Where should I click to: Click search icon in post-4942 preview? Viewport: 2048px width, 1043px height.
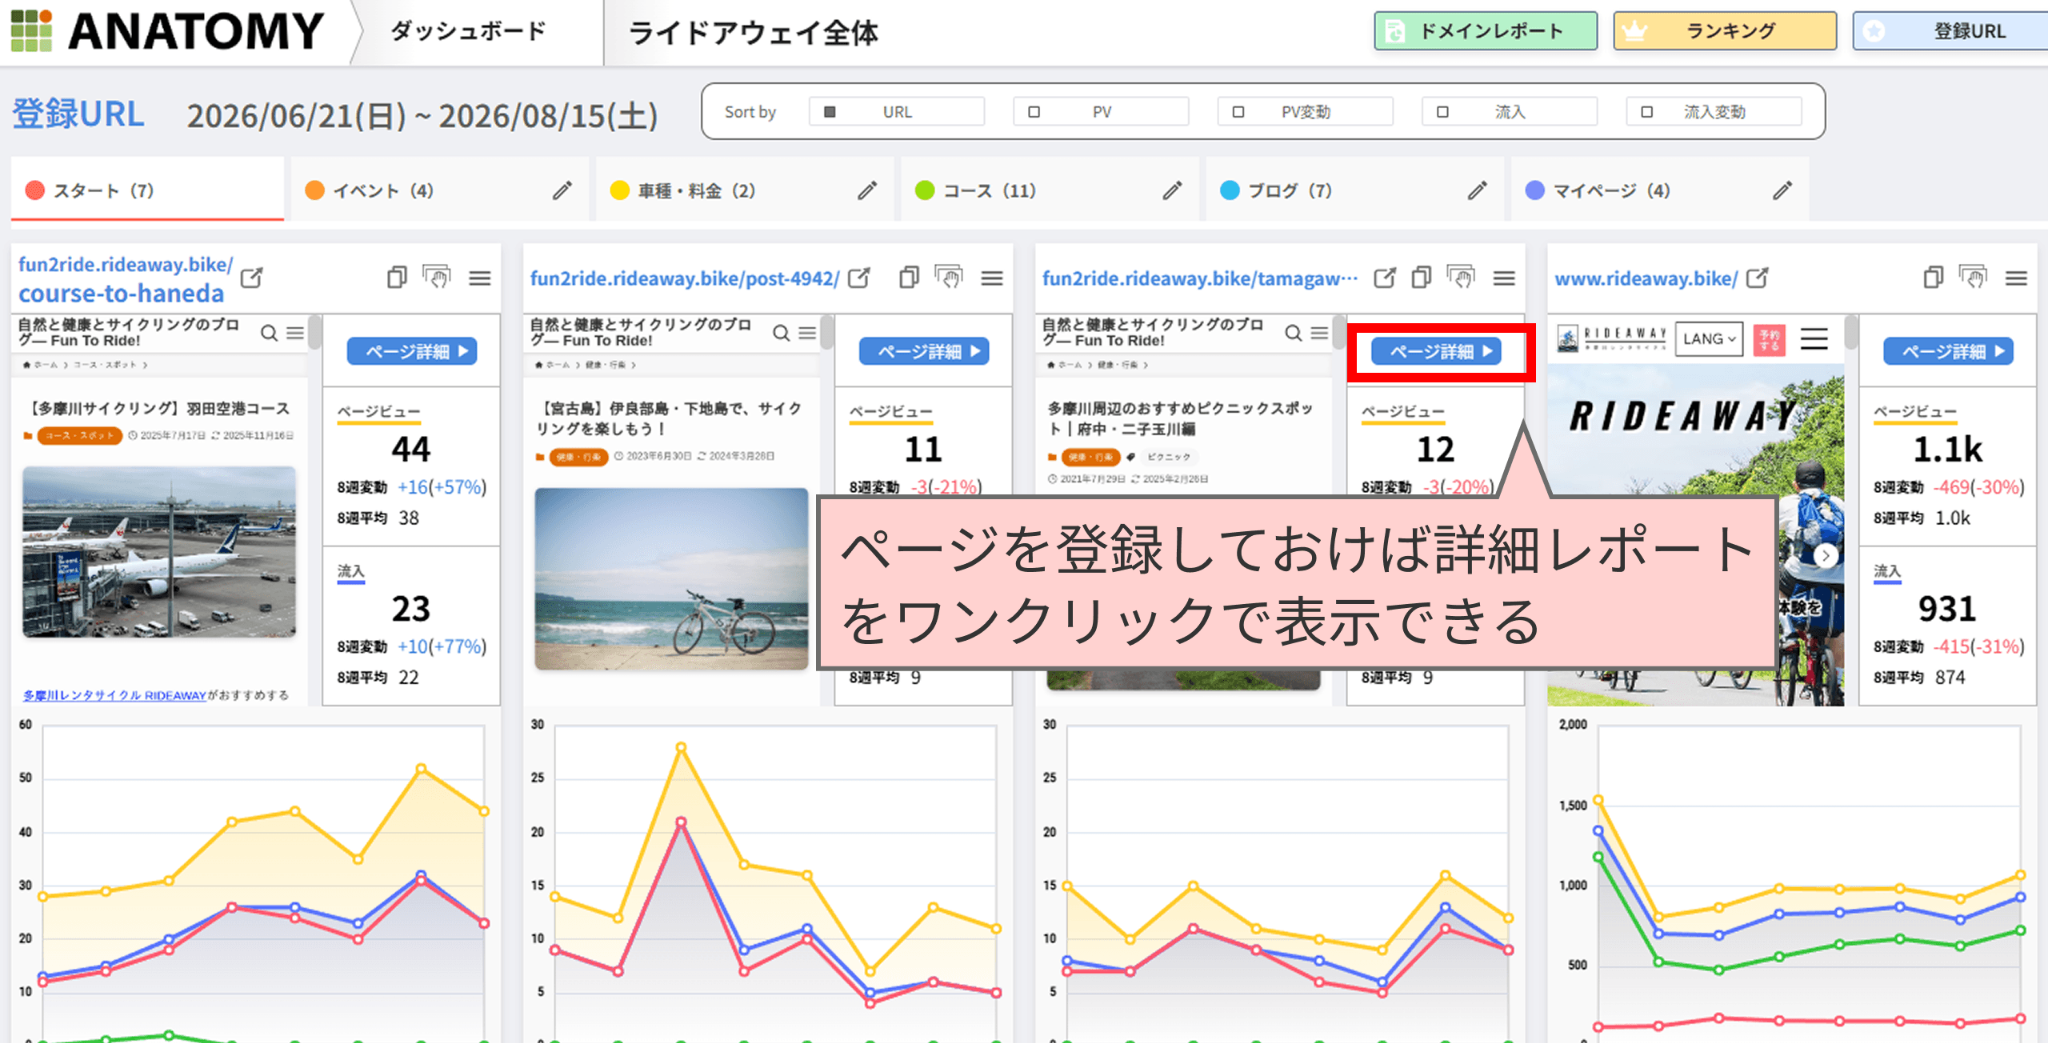coord(781,333)
